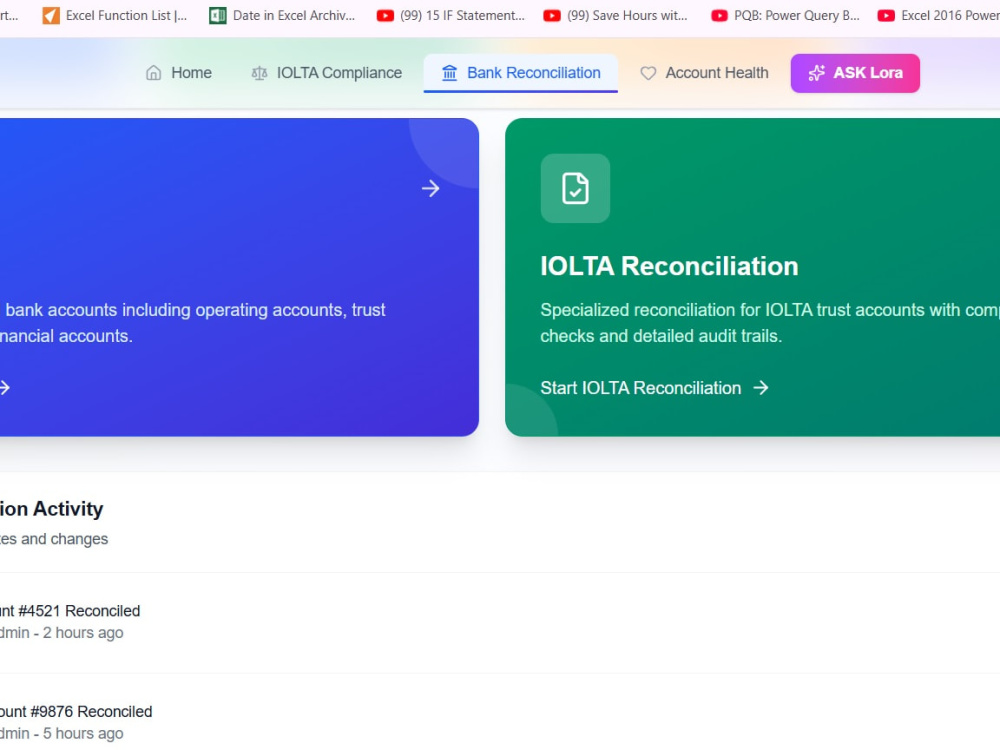Click the 2 hours ago timestamp
1000x750 pixels.
(83, 633)
